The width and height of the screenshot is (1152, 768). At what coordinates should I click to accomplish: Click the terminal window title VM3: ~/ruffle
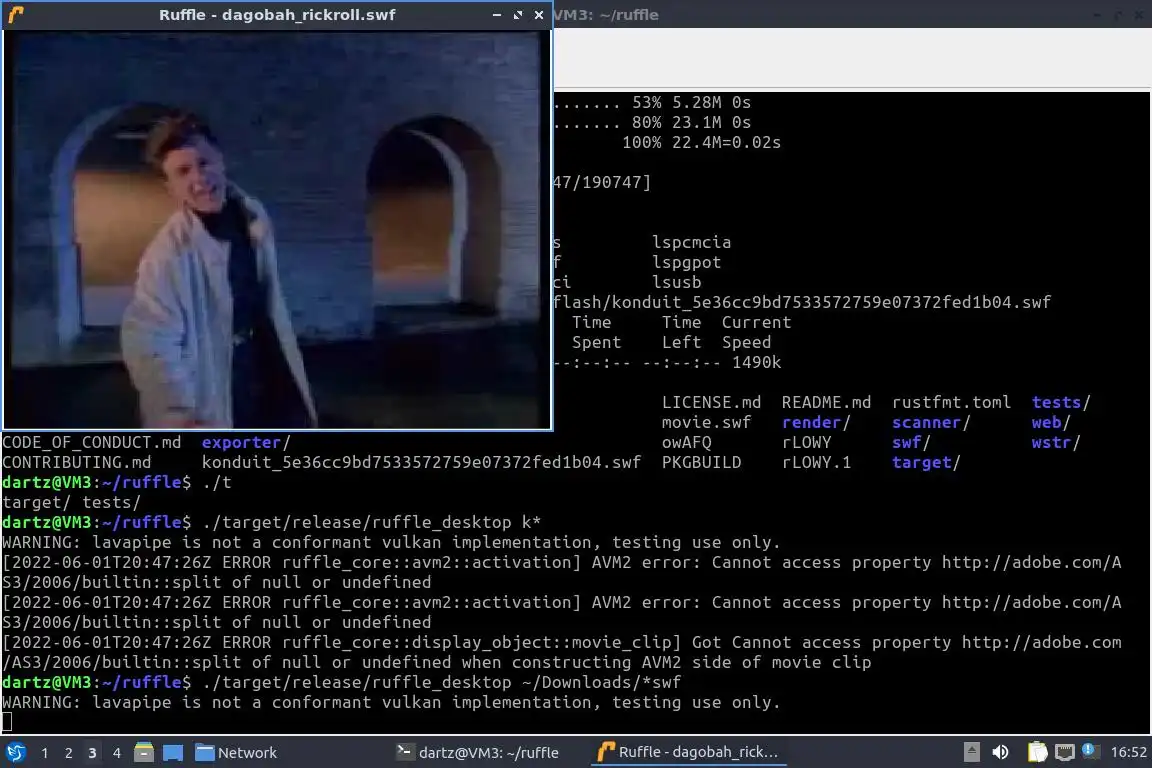[x=606, y=15]
